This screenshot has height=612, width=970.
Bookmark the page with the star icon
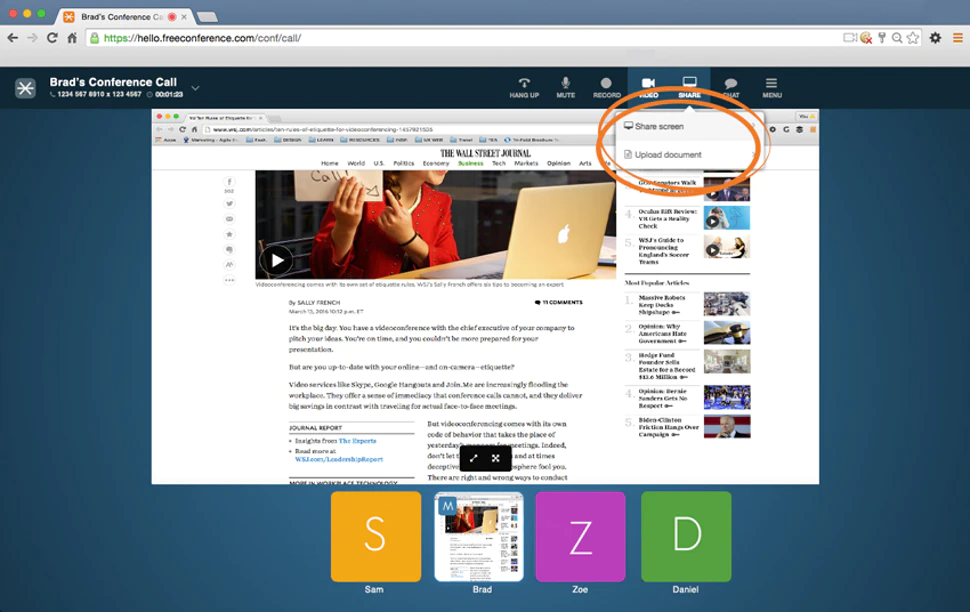pyautogui.click(x=912, y=37)
